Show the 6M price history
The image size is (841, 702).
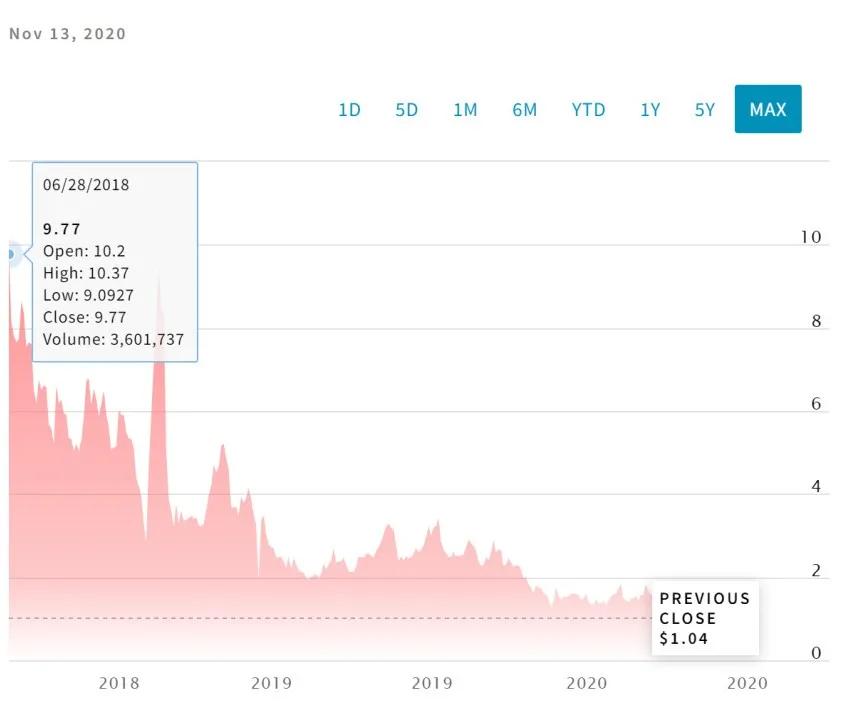(524, 109)
